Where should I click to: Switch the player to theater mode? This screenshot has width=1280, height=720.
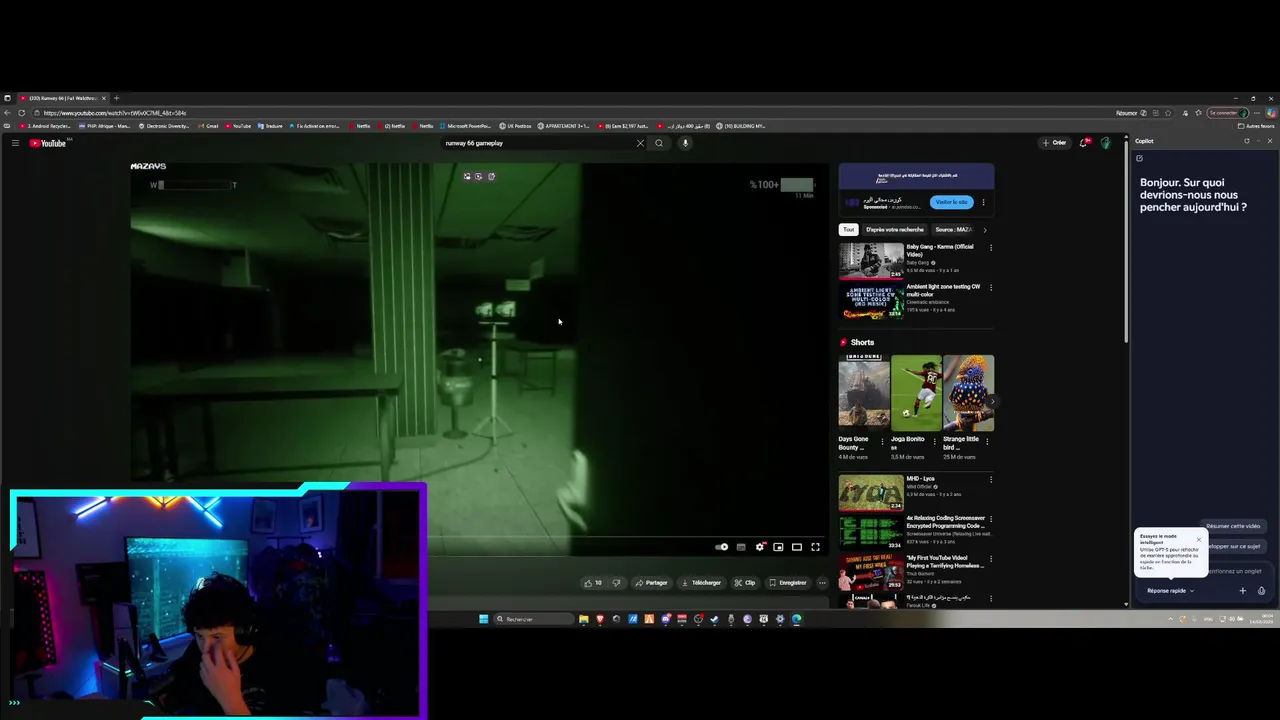click(797, 547)
